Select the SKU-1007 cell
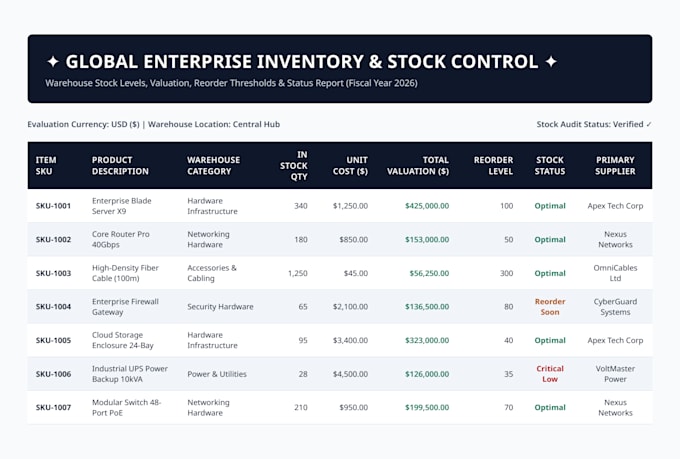The image size is (680, 459). [53, 407]
